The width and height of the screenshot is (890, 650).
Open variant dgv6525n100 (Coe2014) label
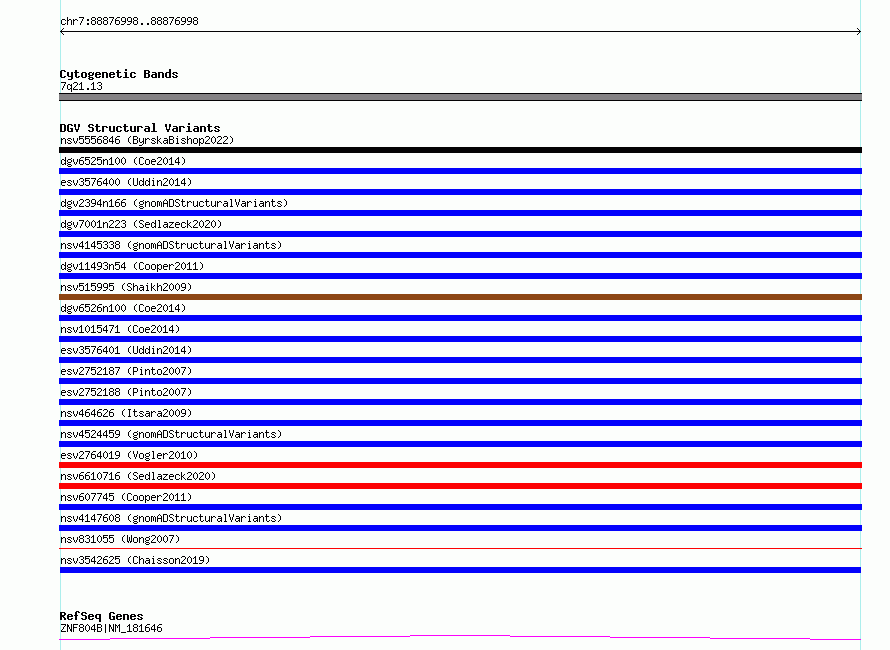[123, 161]
